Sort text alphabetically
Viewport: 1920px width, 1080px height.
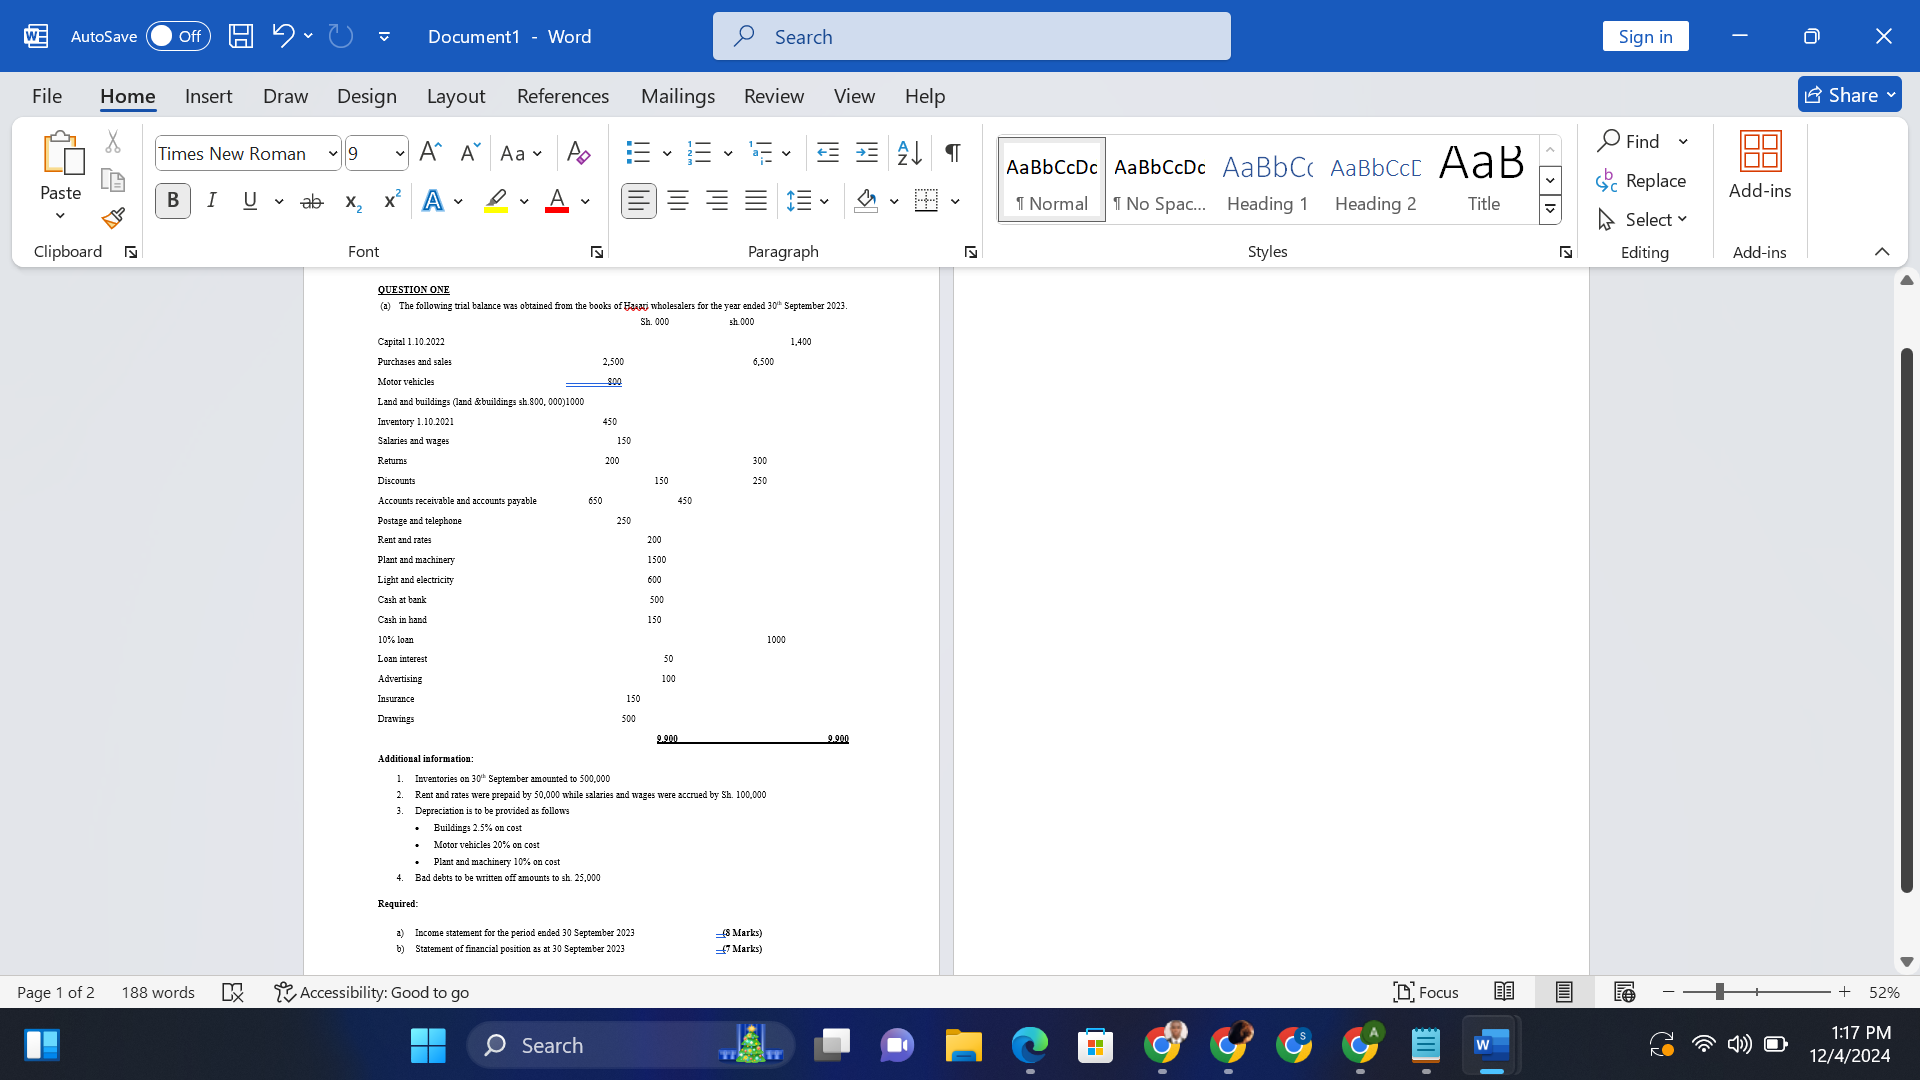(x=910, y=153)
